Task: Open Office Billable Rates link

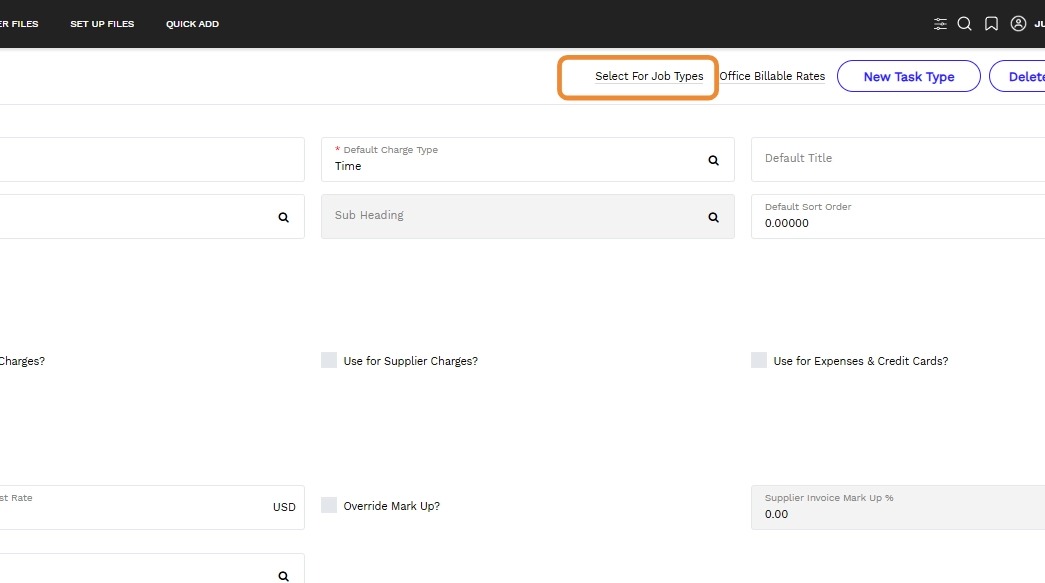Action: (x=772, y=77)
